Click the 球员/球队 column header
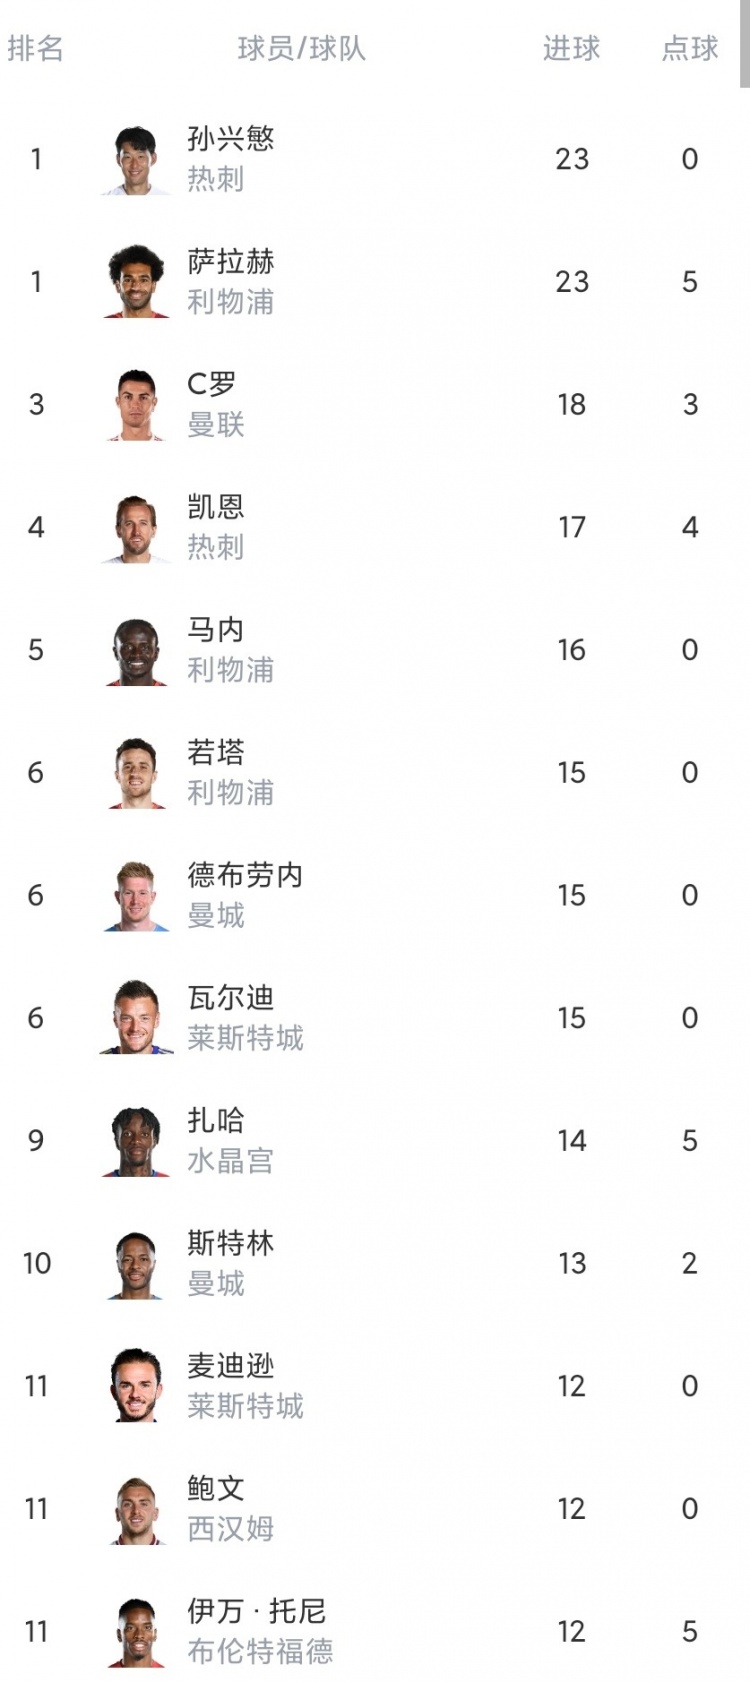Screen dimensions: 750x1682 pyautogui.click(x=302, y=48)
